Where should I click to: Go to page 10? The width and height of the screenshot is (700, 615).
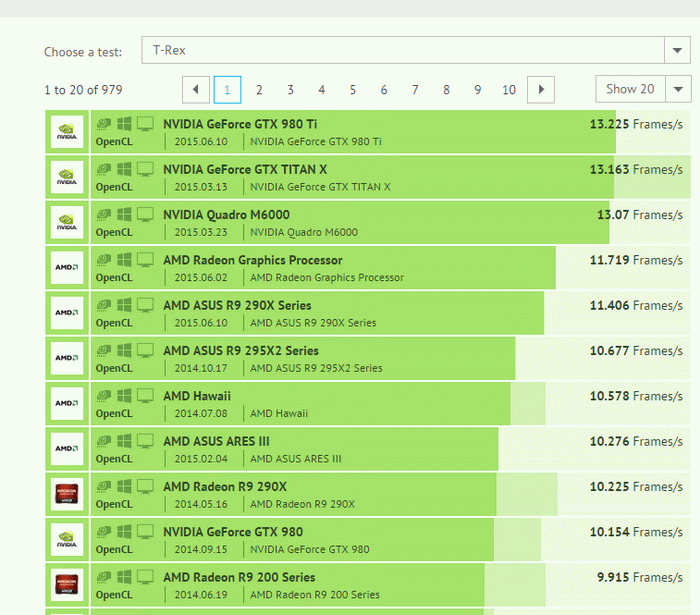click(x=509, y=90)
